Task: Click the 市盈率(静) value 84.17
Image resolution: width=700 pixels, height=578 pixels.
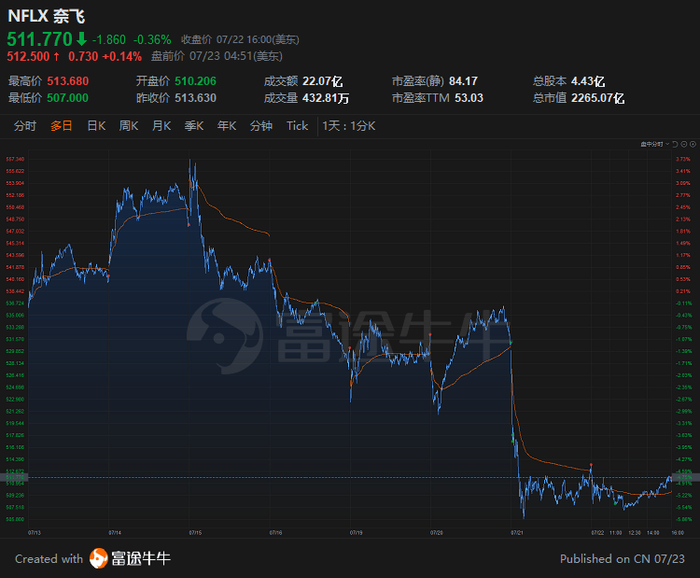Action: [x=463, y=81]
